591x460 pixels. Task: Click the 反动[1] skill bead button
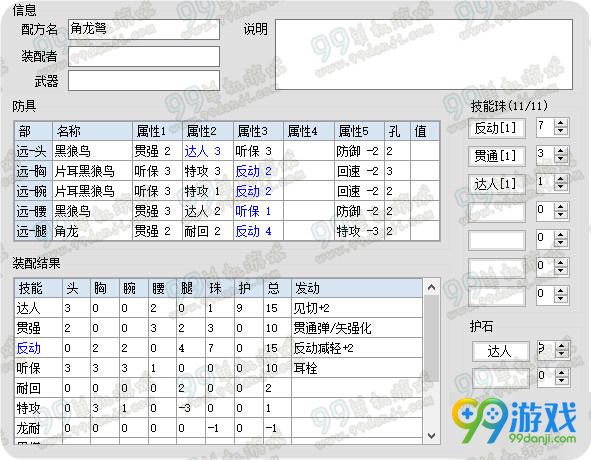tap(497, 128)
